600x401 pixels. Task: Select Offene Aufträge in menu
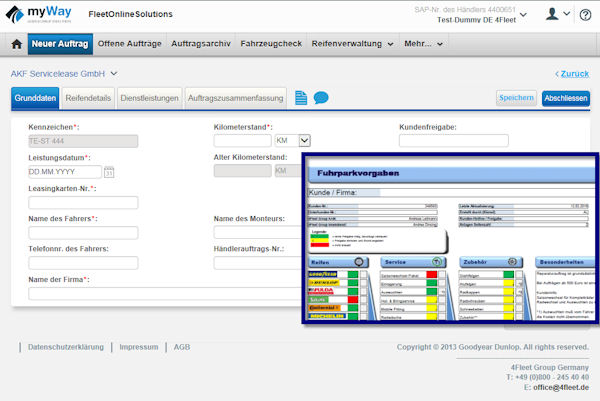[129, 44]
